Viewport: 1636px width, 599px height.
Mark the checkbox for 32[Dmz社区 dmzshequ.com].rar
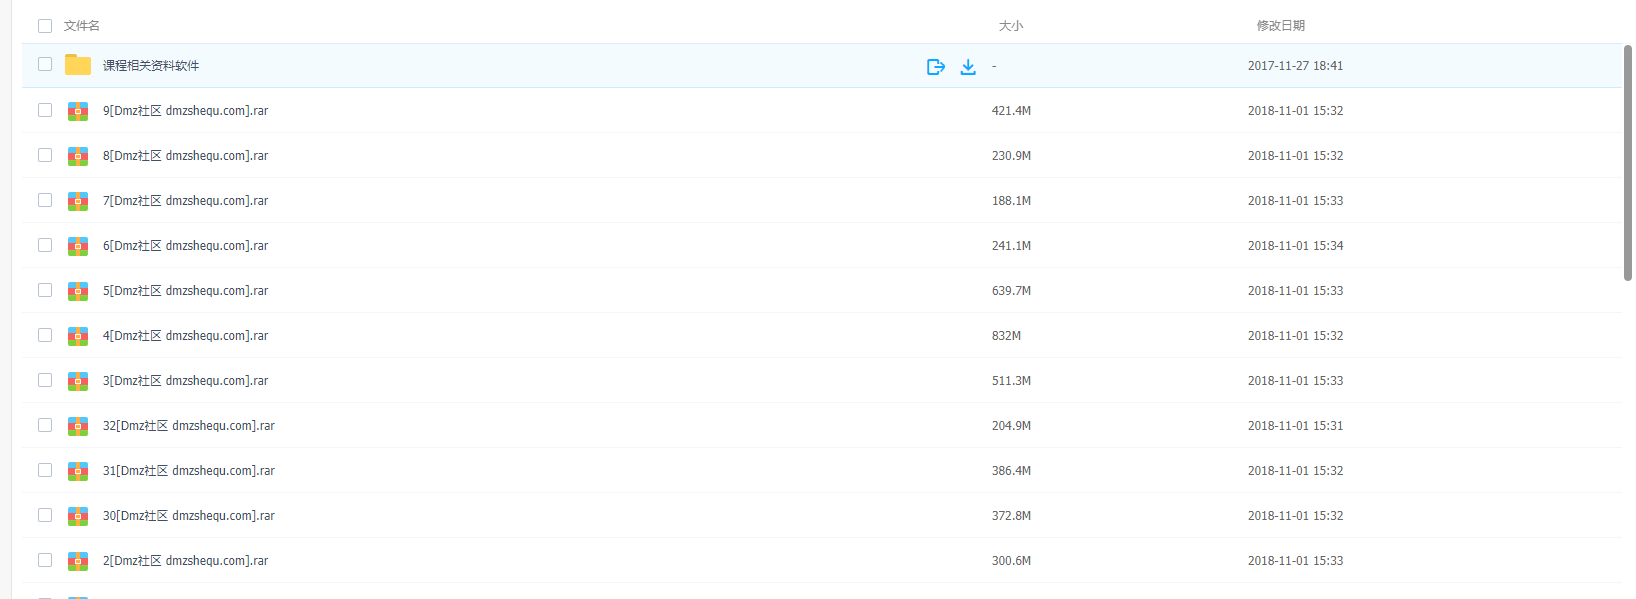pos(45,425)
